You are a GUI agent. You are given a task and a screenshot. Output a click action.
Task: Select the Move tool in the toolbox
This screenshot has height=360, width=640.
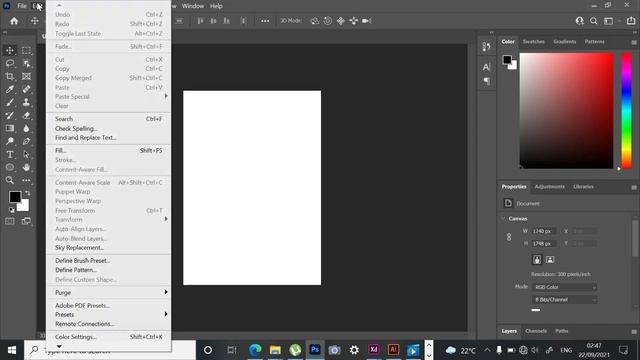pos(10,50)
